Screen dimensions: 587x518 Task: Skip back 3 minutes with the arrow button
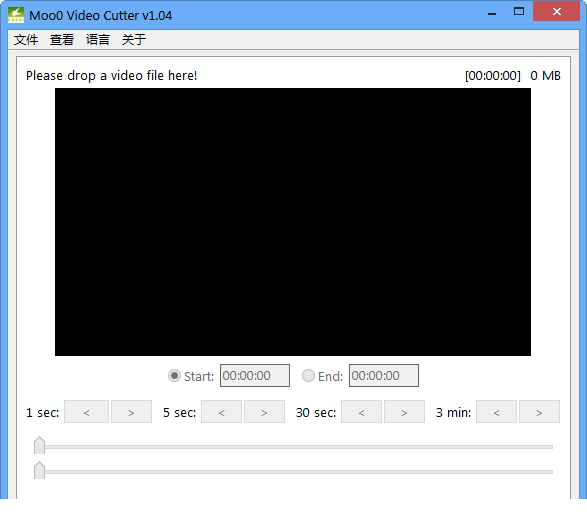496,412
